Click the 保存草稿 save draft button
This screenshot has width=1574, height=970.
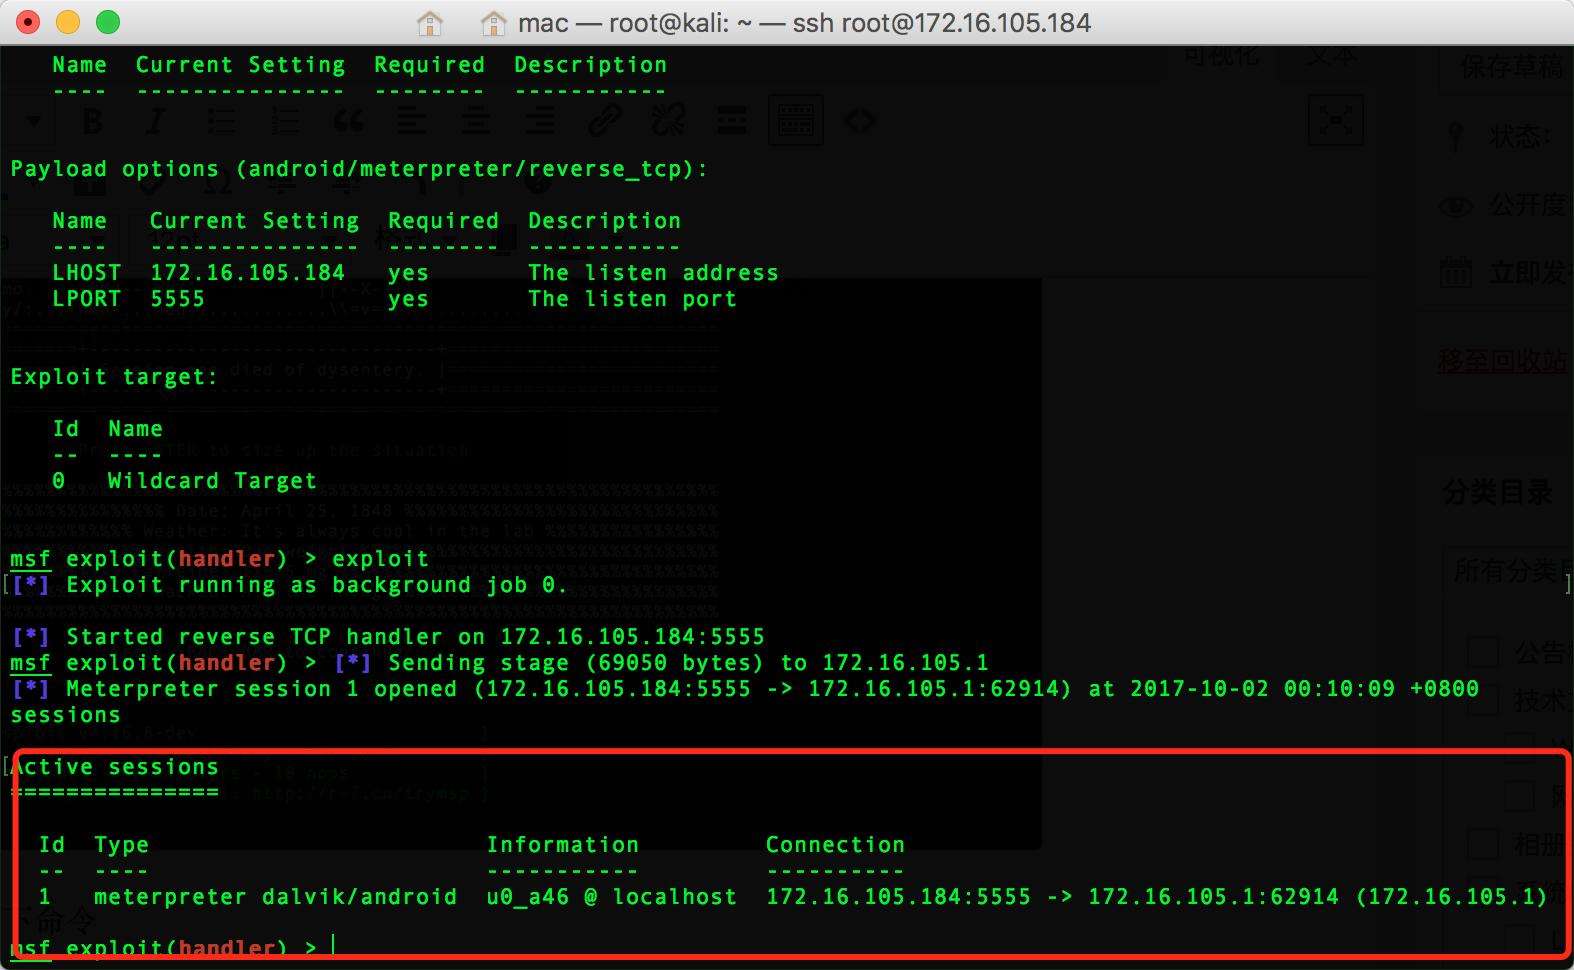[1507, 66]
